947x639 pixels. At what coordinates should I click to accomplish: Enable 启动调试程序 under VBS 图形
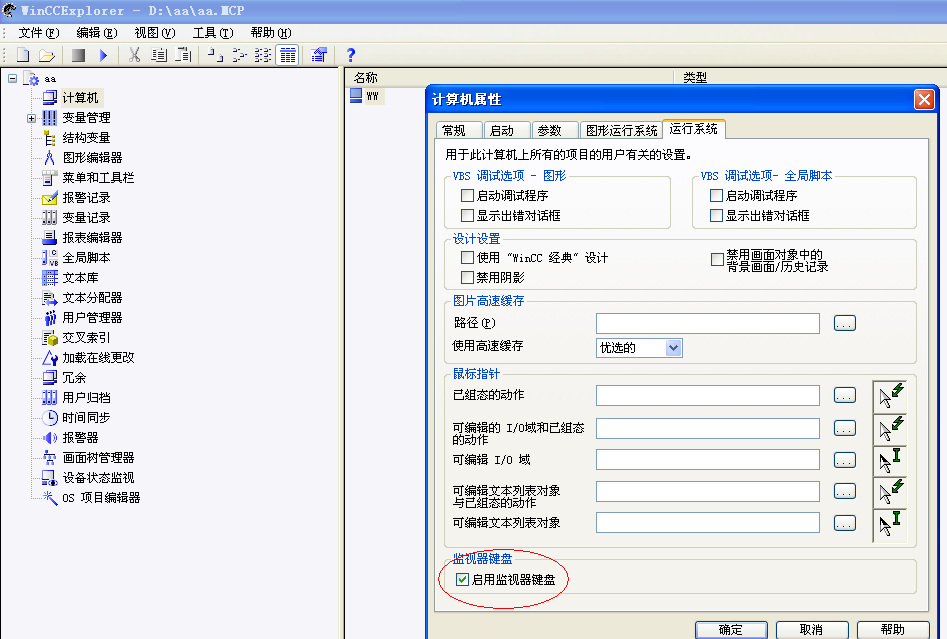click(x=467, y=196)
